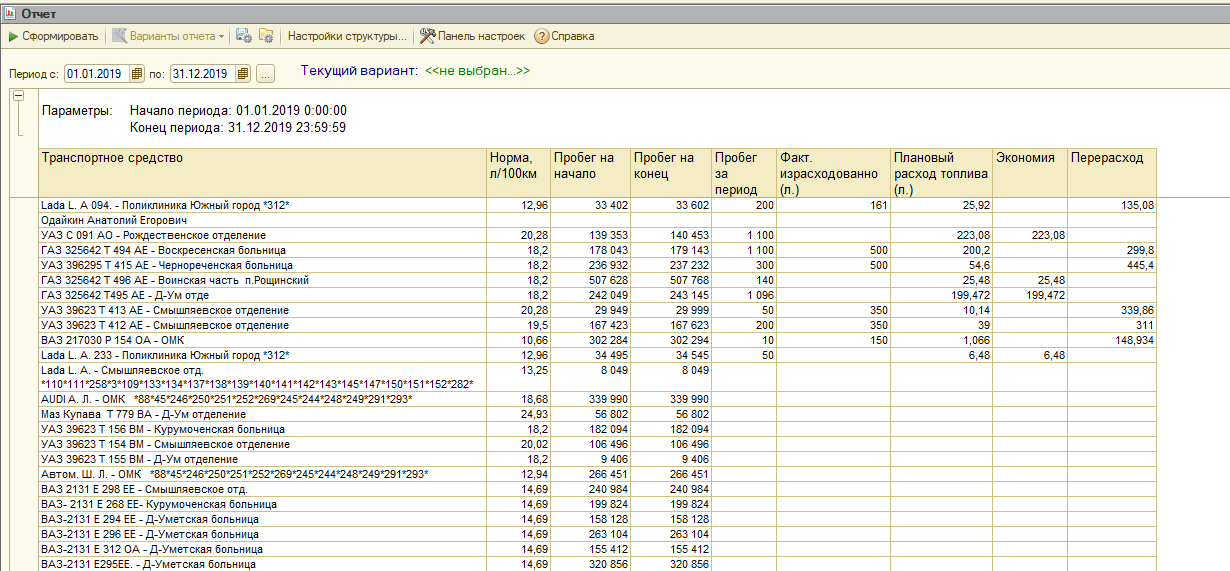Click the <<не выбран...>> current variant link
The width and height of the screenshot is (1230, 571).
477,72
